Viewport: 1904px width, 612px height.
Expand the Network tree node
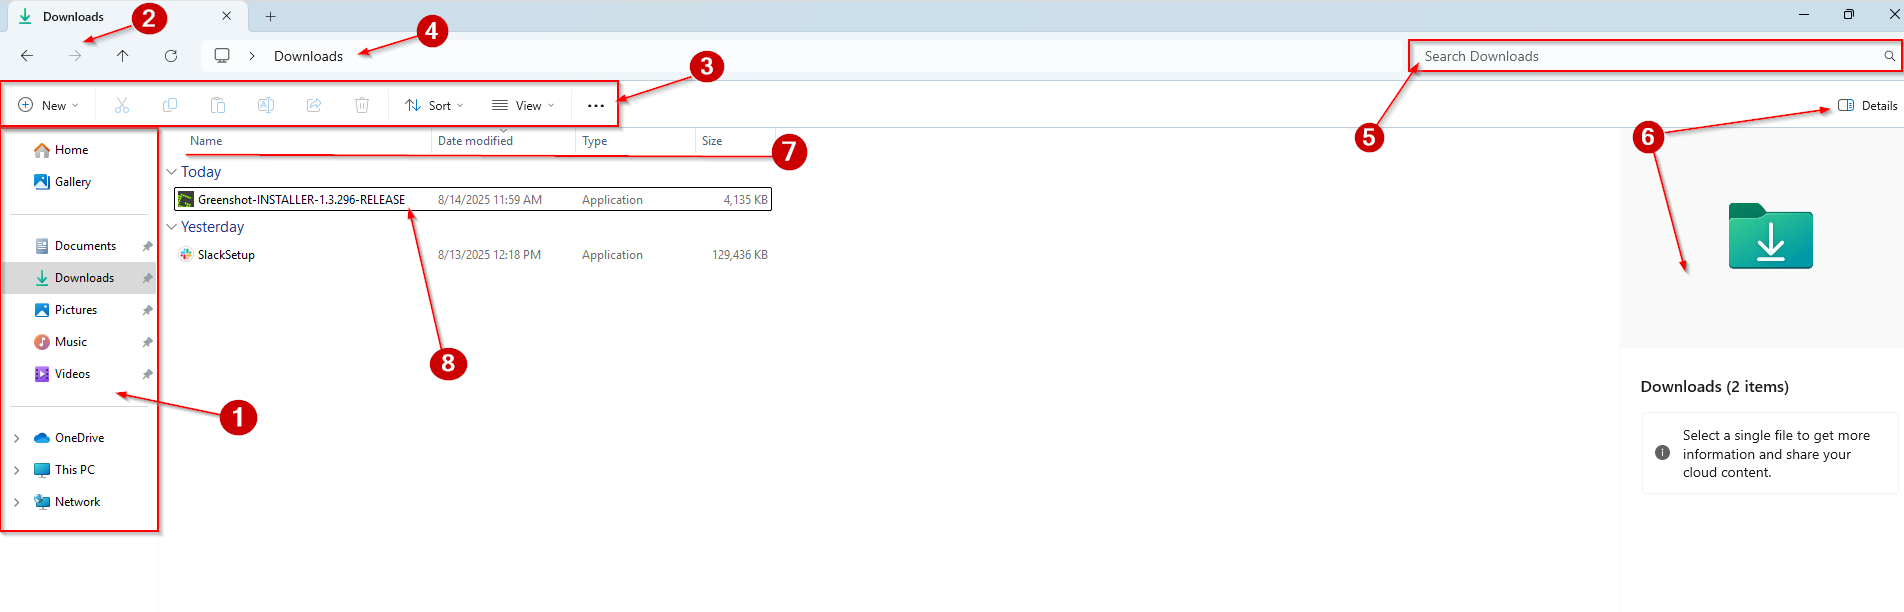tap(17, 502)
